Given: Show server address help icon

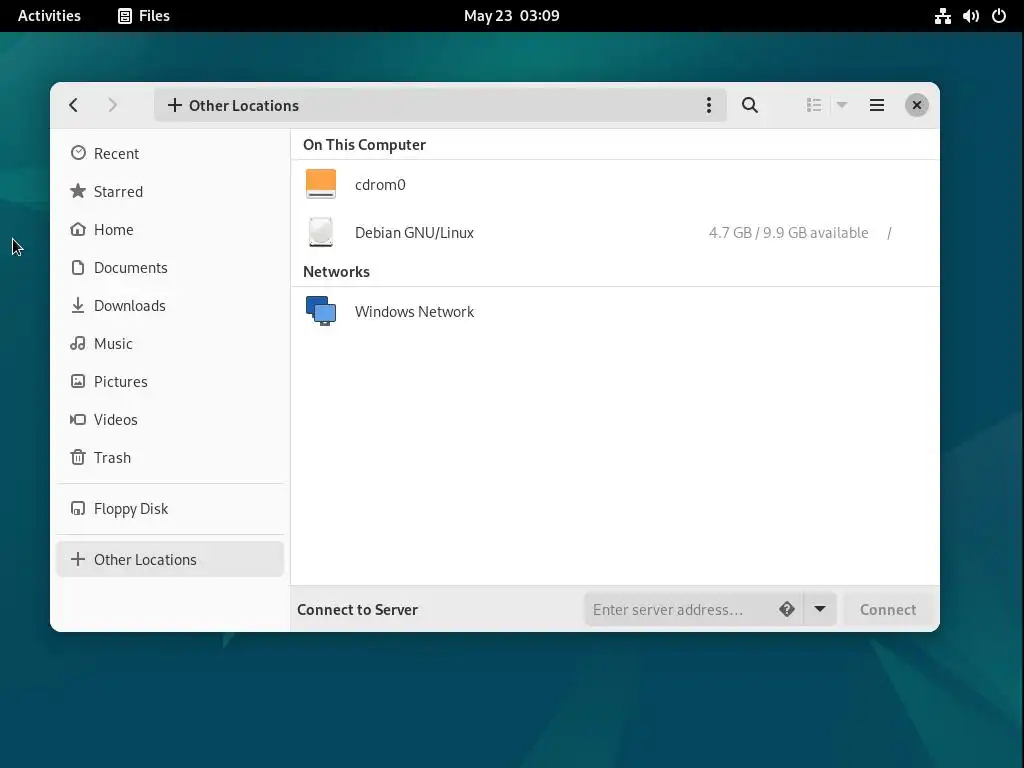Looking at the screenshot, I should [786, 609].
